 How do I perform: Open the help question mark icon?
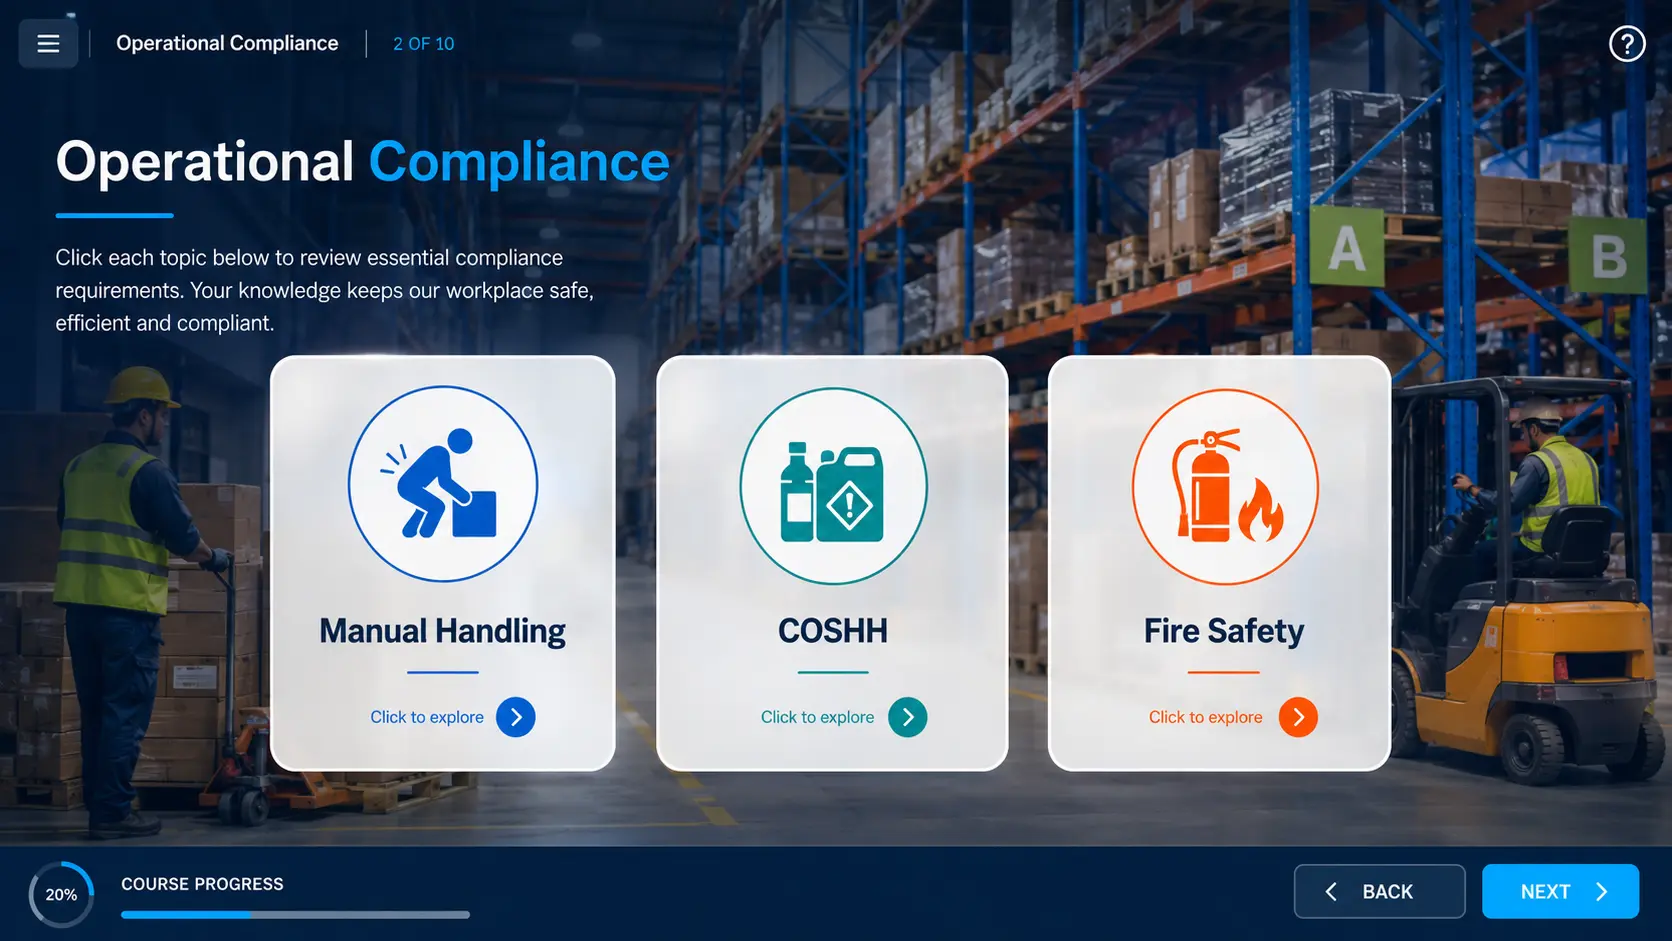tap(1627, 44)
